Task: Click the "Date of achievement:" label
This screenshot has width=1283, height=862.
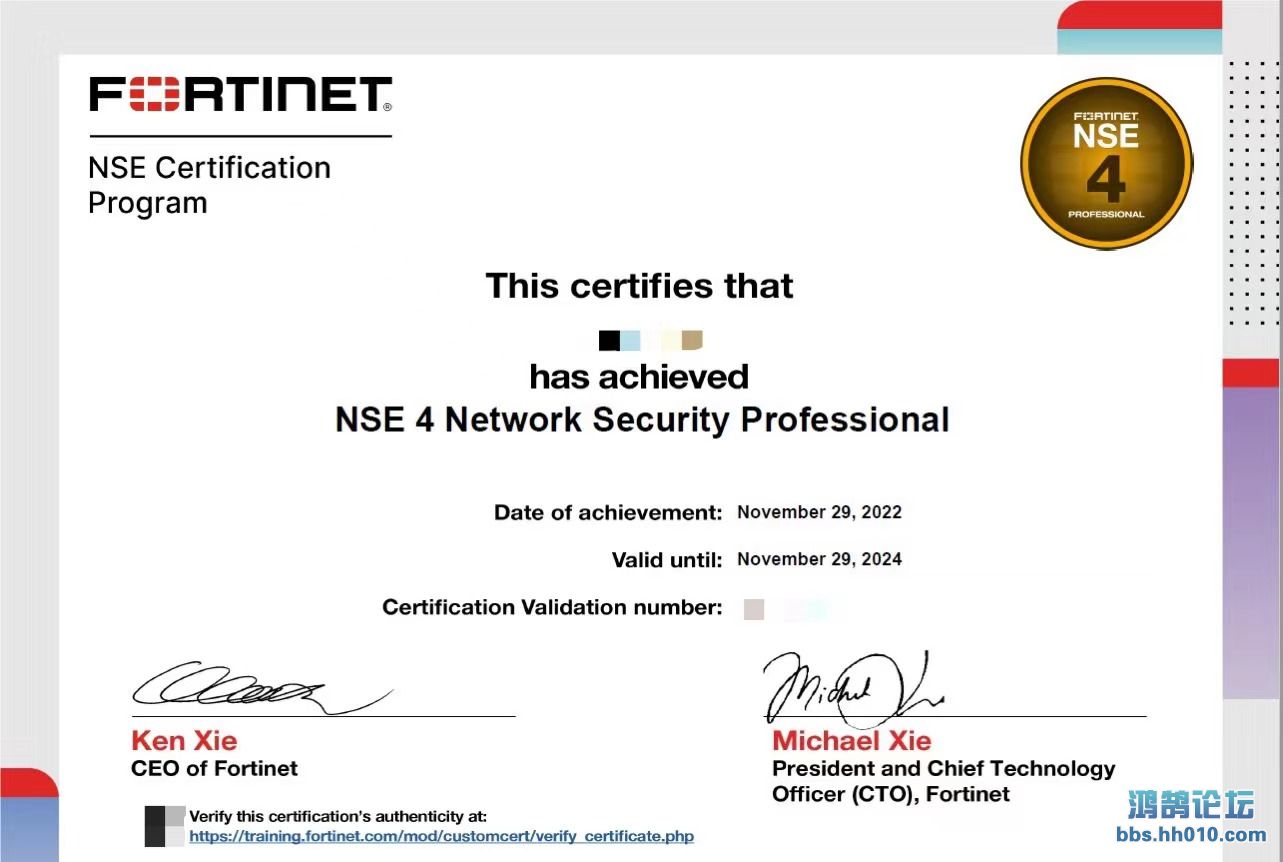Action: 608,513
